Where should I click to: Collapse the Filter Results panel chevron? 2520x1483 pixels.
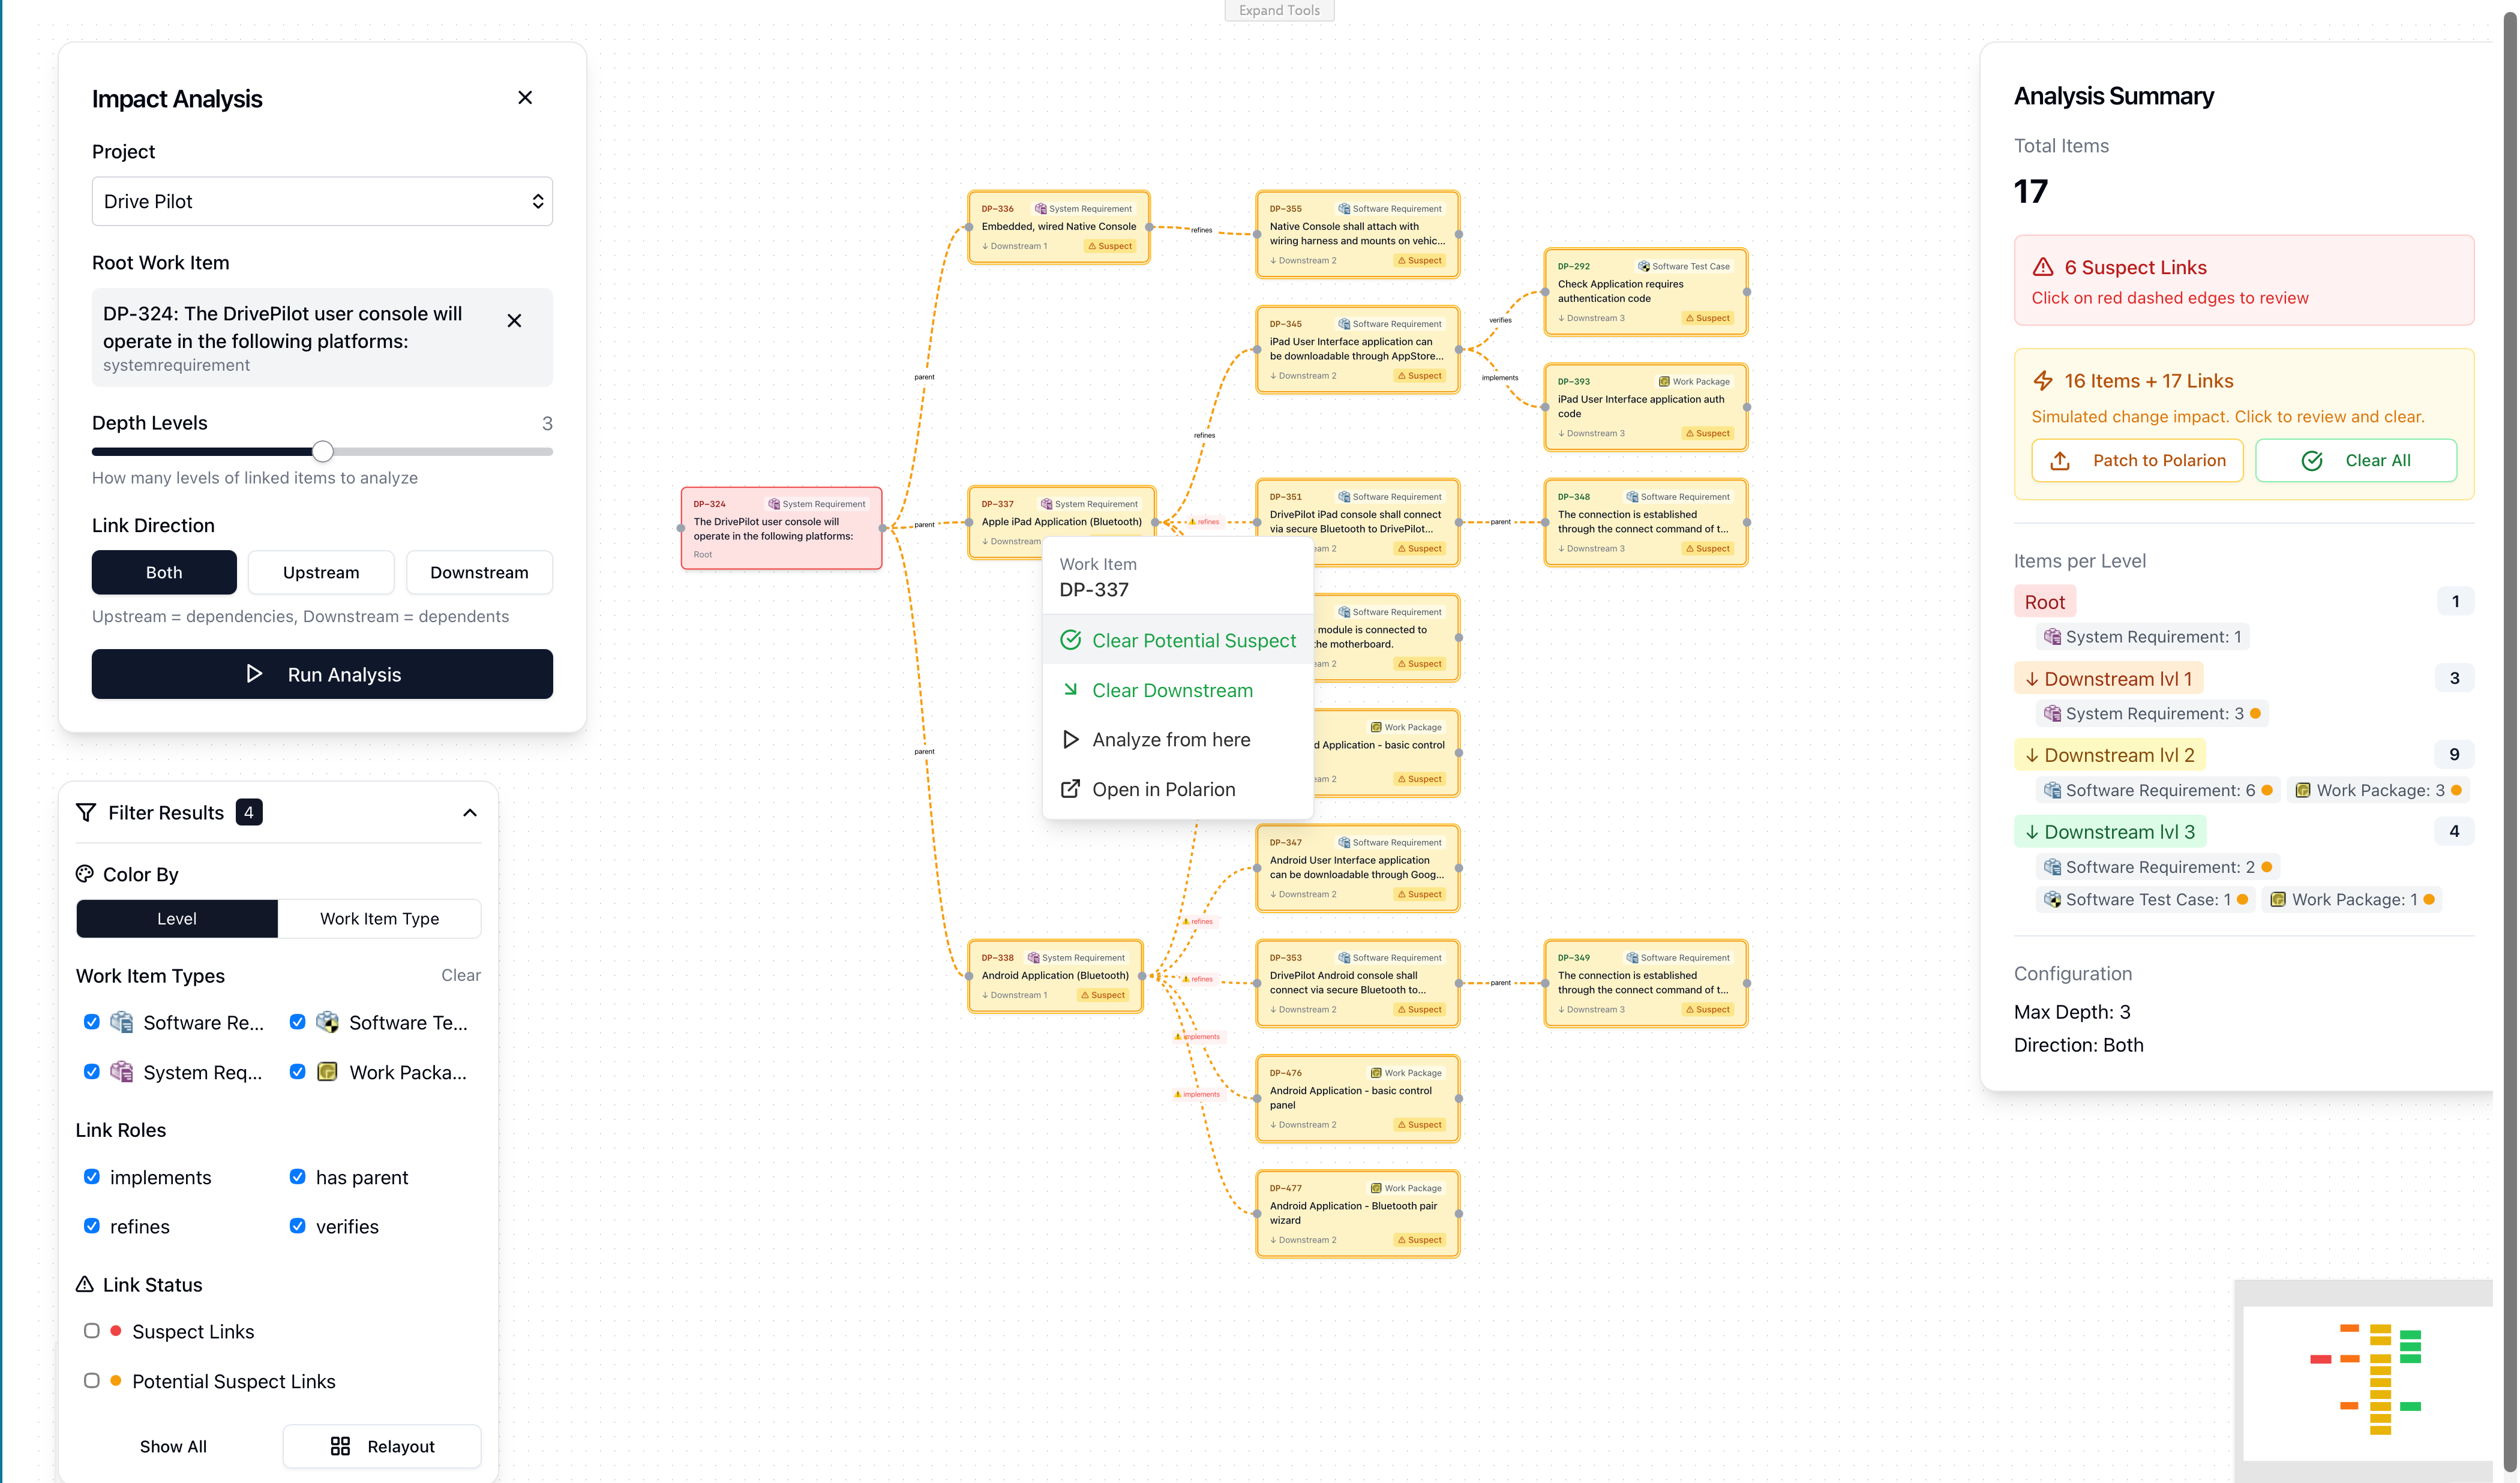click(x=470, y=812)
